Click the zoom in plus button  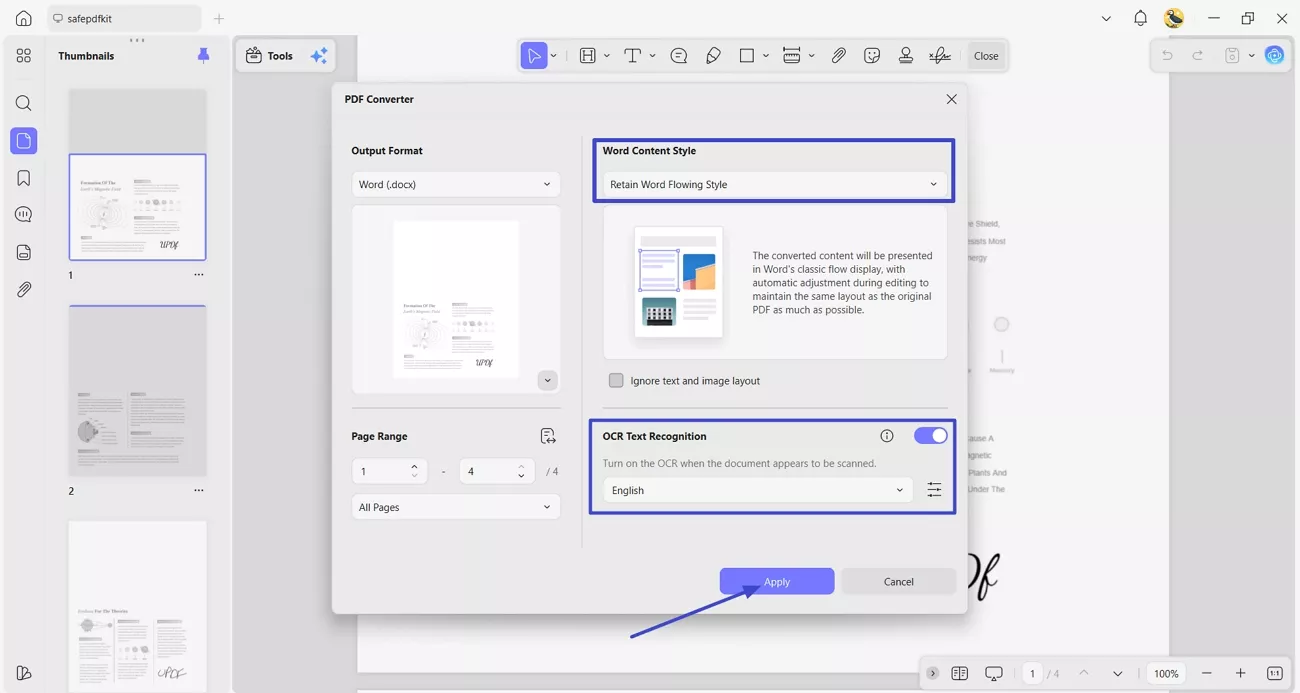point(1241,674)
